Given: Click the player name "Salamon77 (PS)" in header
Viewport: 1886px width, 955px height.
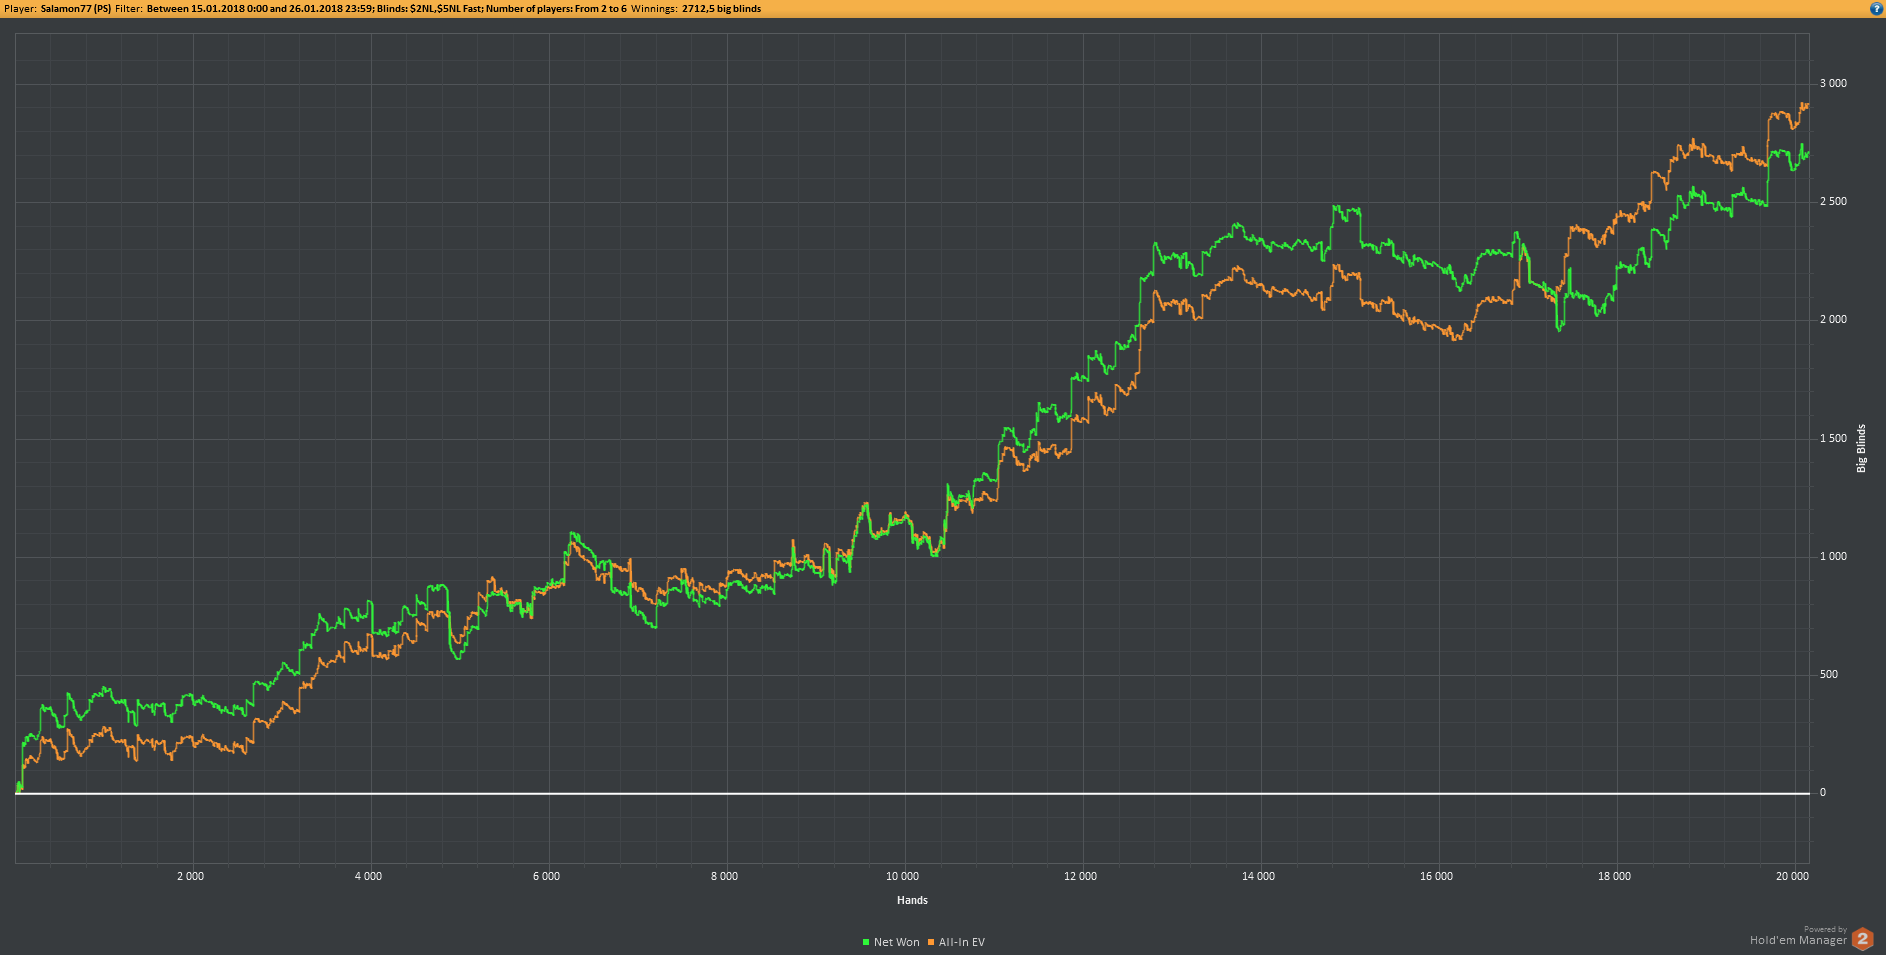Looking at the screenshot, I should [x=76, y=9].
